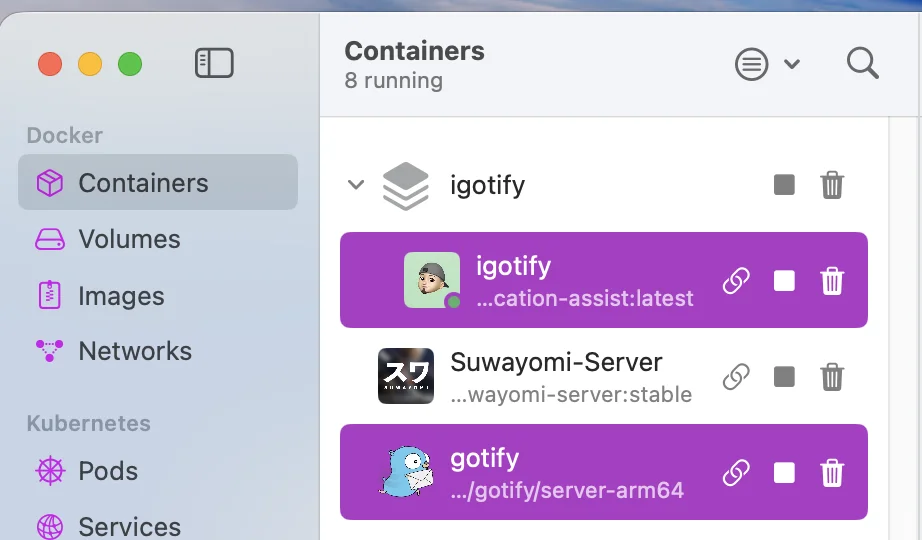Delete the igotify compose group
Image resolution: width=922 pixels, height=540 pixels.
832,185
